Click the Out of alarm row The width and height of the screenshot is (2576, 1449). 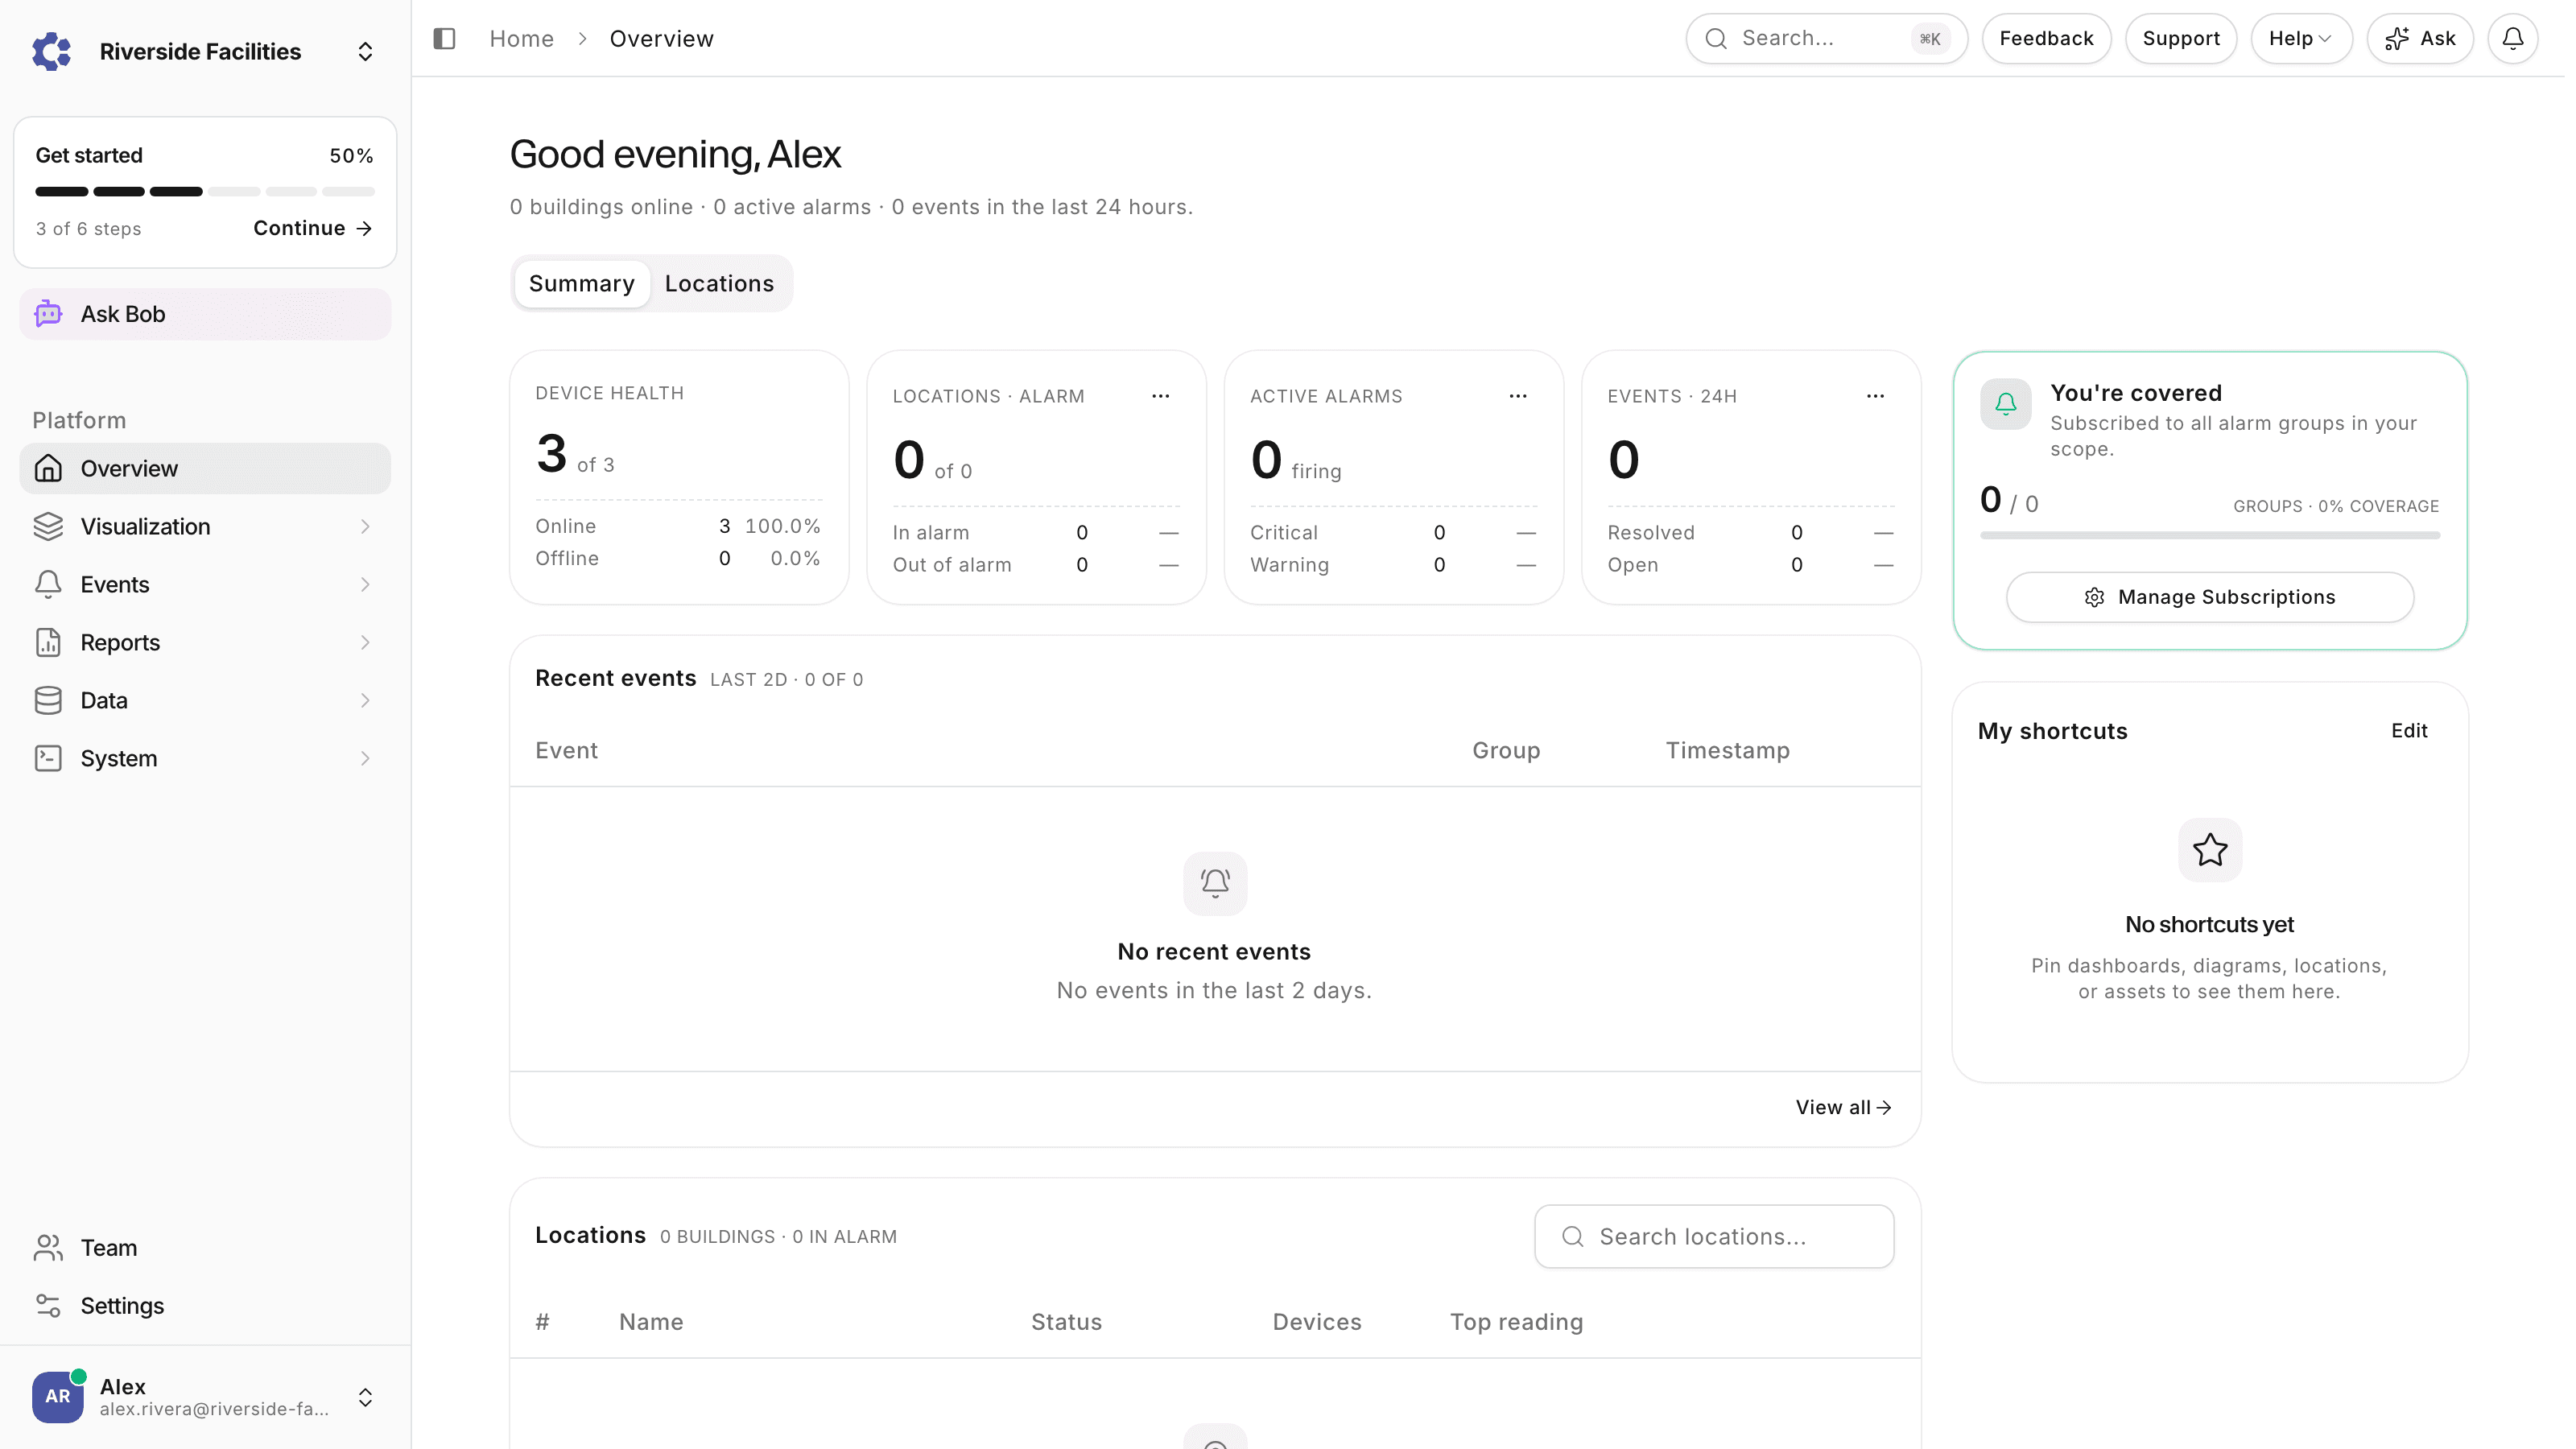tap(1035, 565)
